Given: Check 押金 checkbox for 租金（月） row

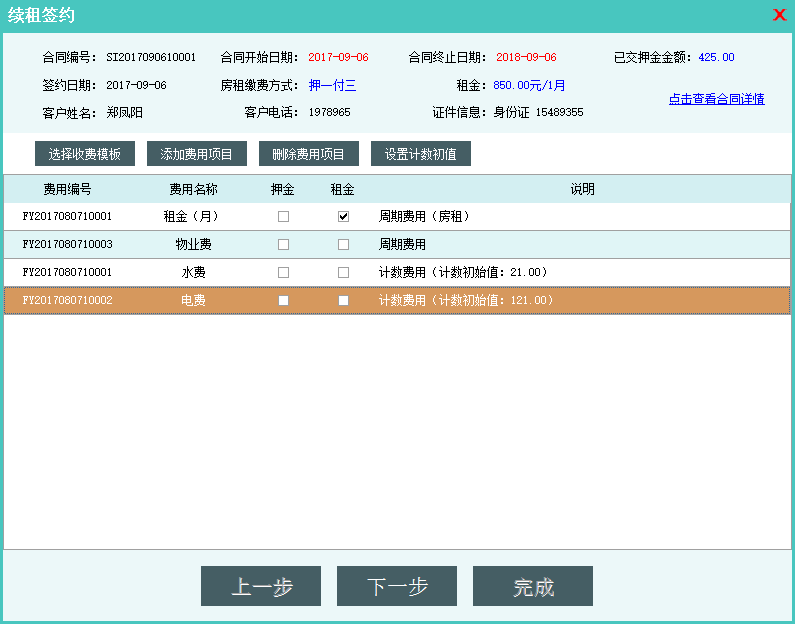Looking at the screenshot, I should click(283, 216).
